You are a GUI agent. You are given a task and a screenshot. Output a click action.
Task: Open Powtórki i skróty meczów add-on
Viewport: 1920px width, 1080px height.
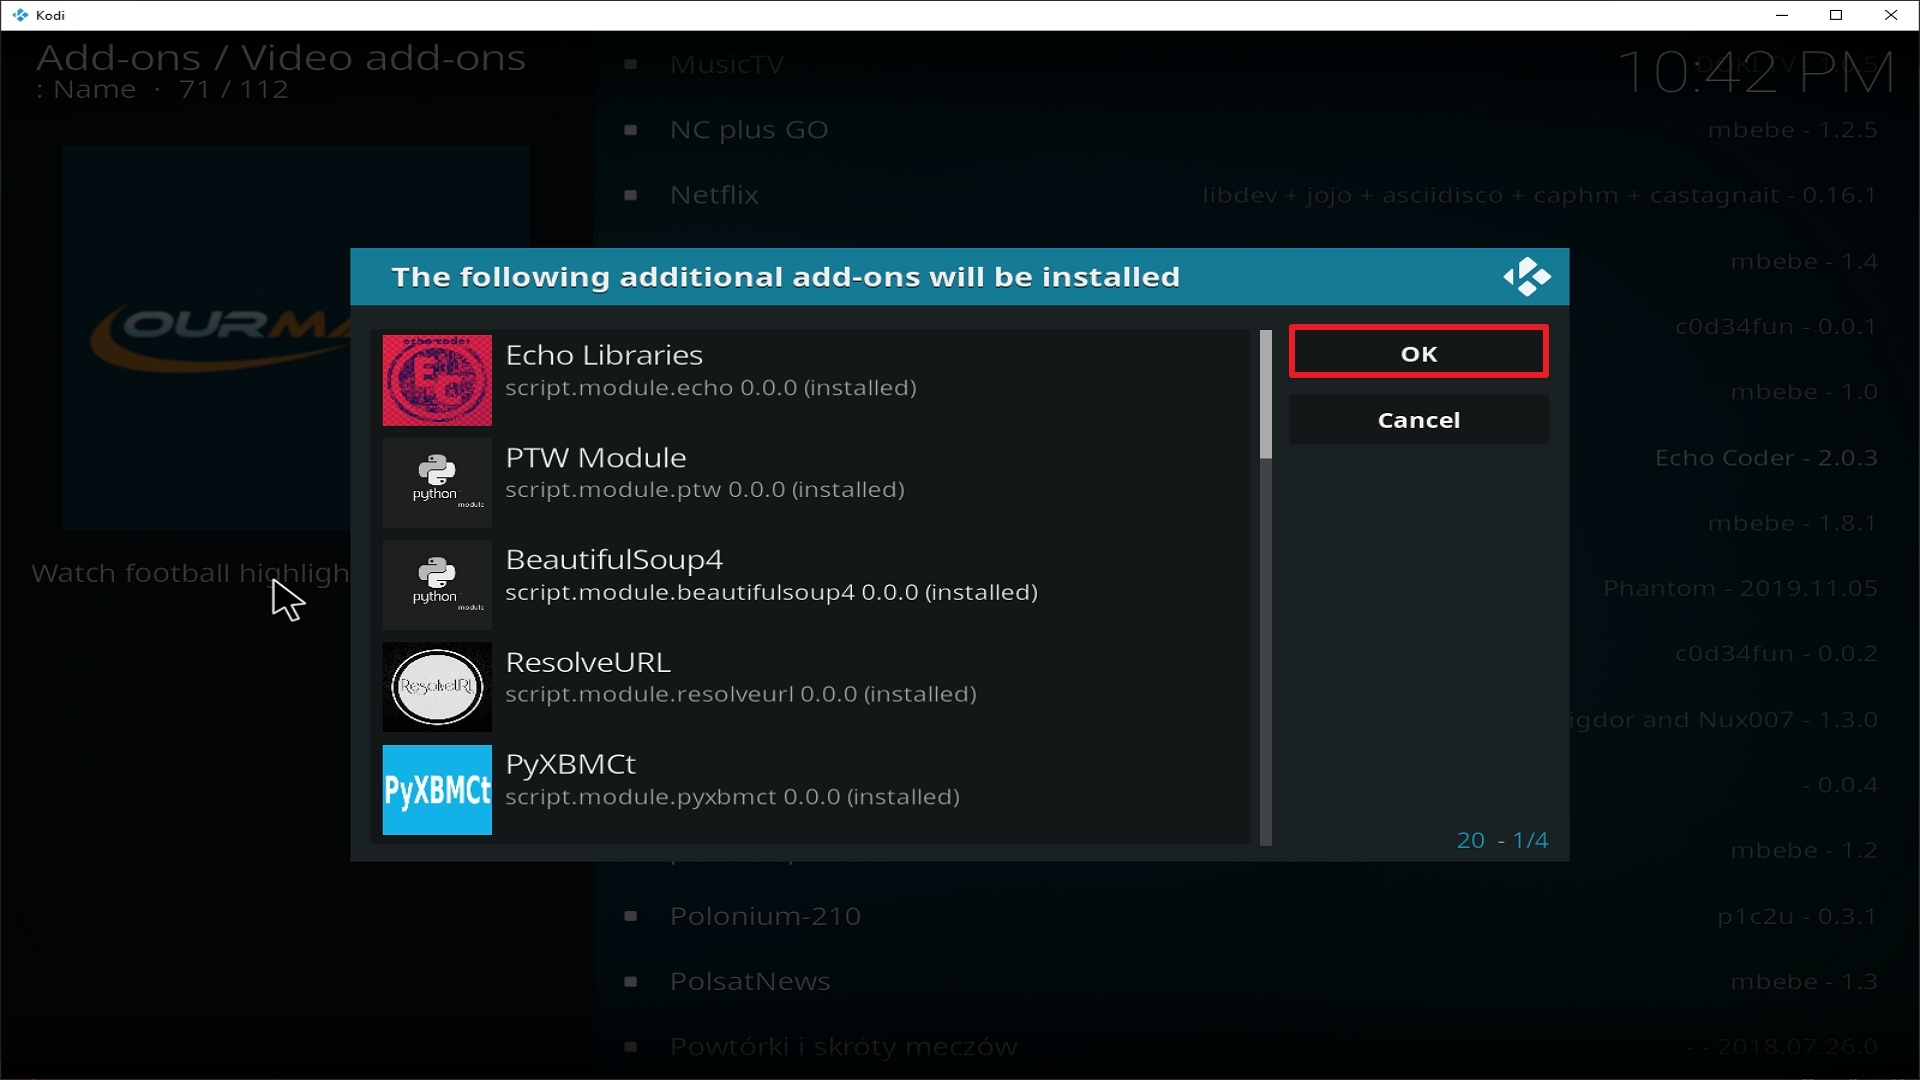843,1047
